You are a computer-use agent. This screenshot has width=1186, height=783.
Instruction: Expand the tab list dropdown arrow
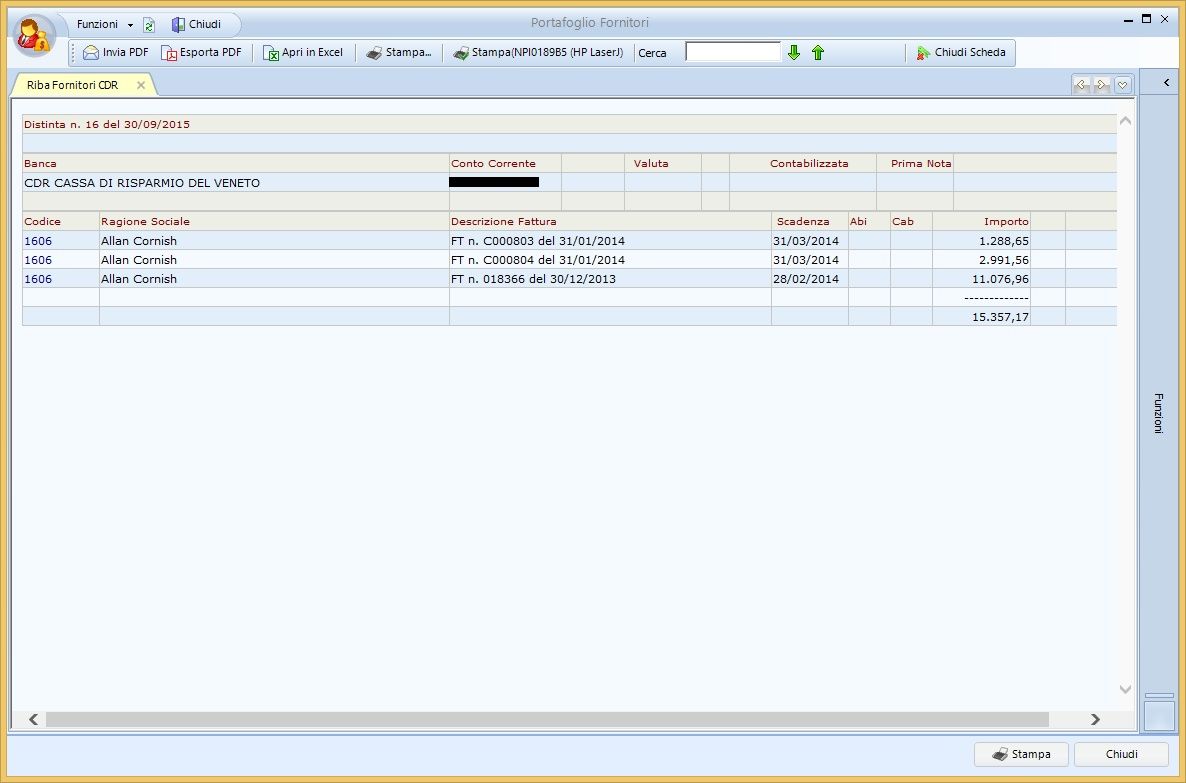point(1123,85)
